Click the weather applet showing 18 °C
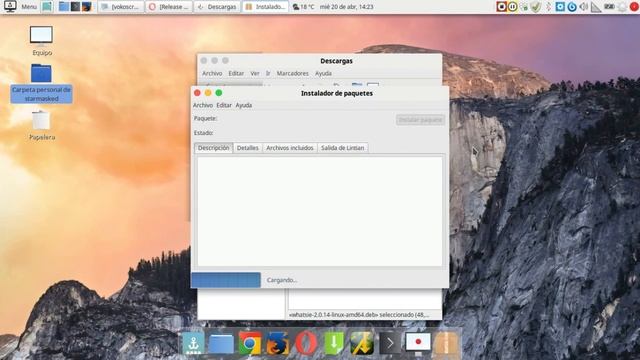Screen dimensions: 640x360 [x=304, y=7]
